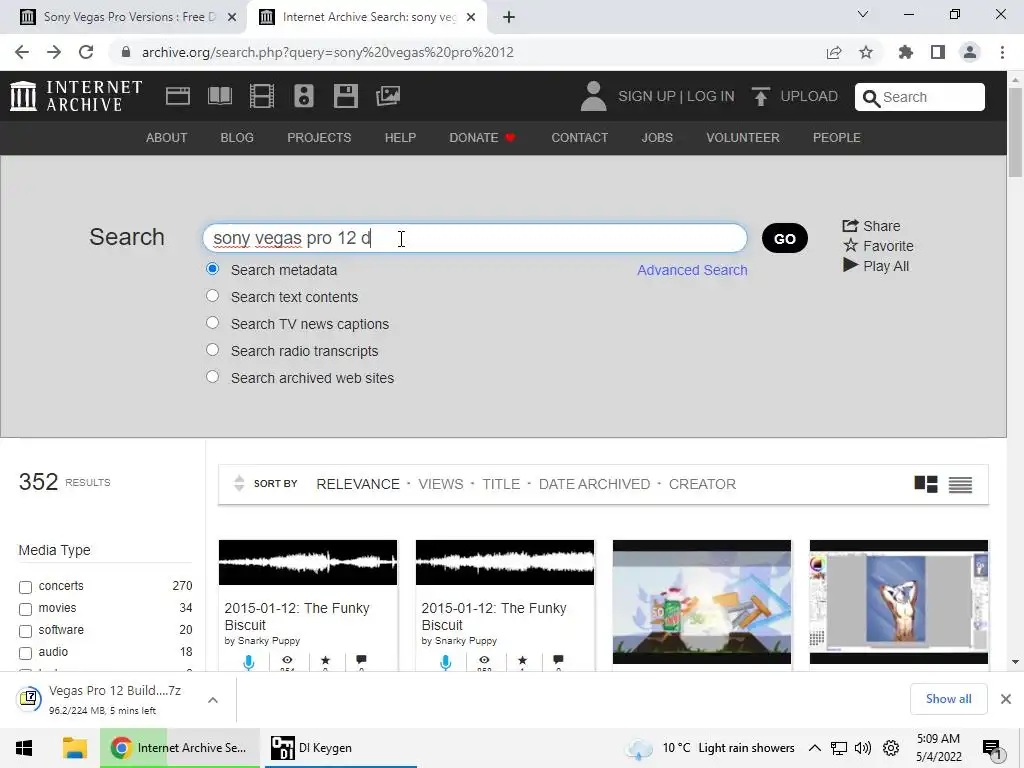Share this page icon in address bar
The height and width of the screenshot is (768, 1024).
coord(834,52)
